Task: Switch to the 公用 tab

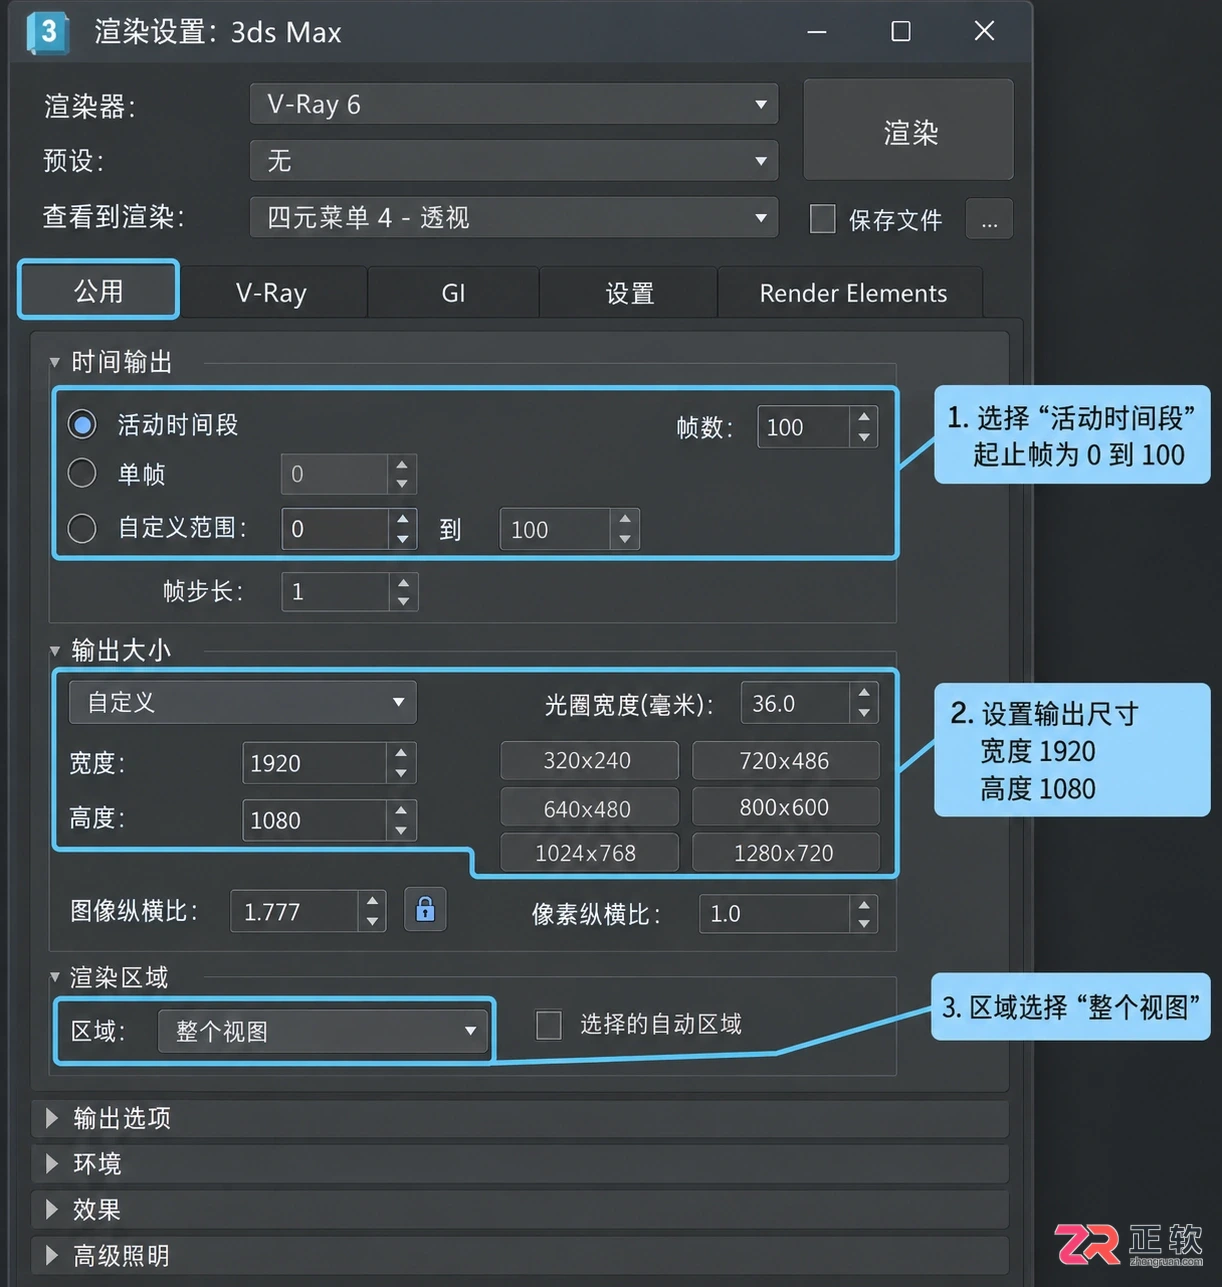Action: [x=98, y=290]
